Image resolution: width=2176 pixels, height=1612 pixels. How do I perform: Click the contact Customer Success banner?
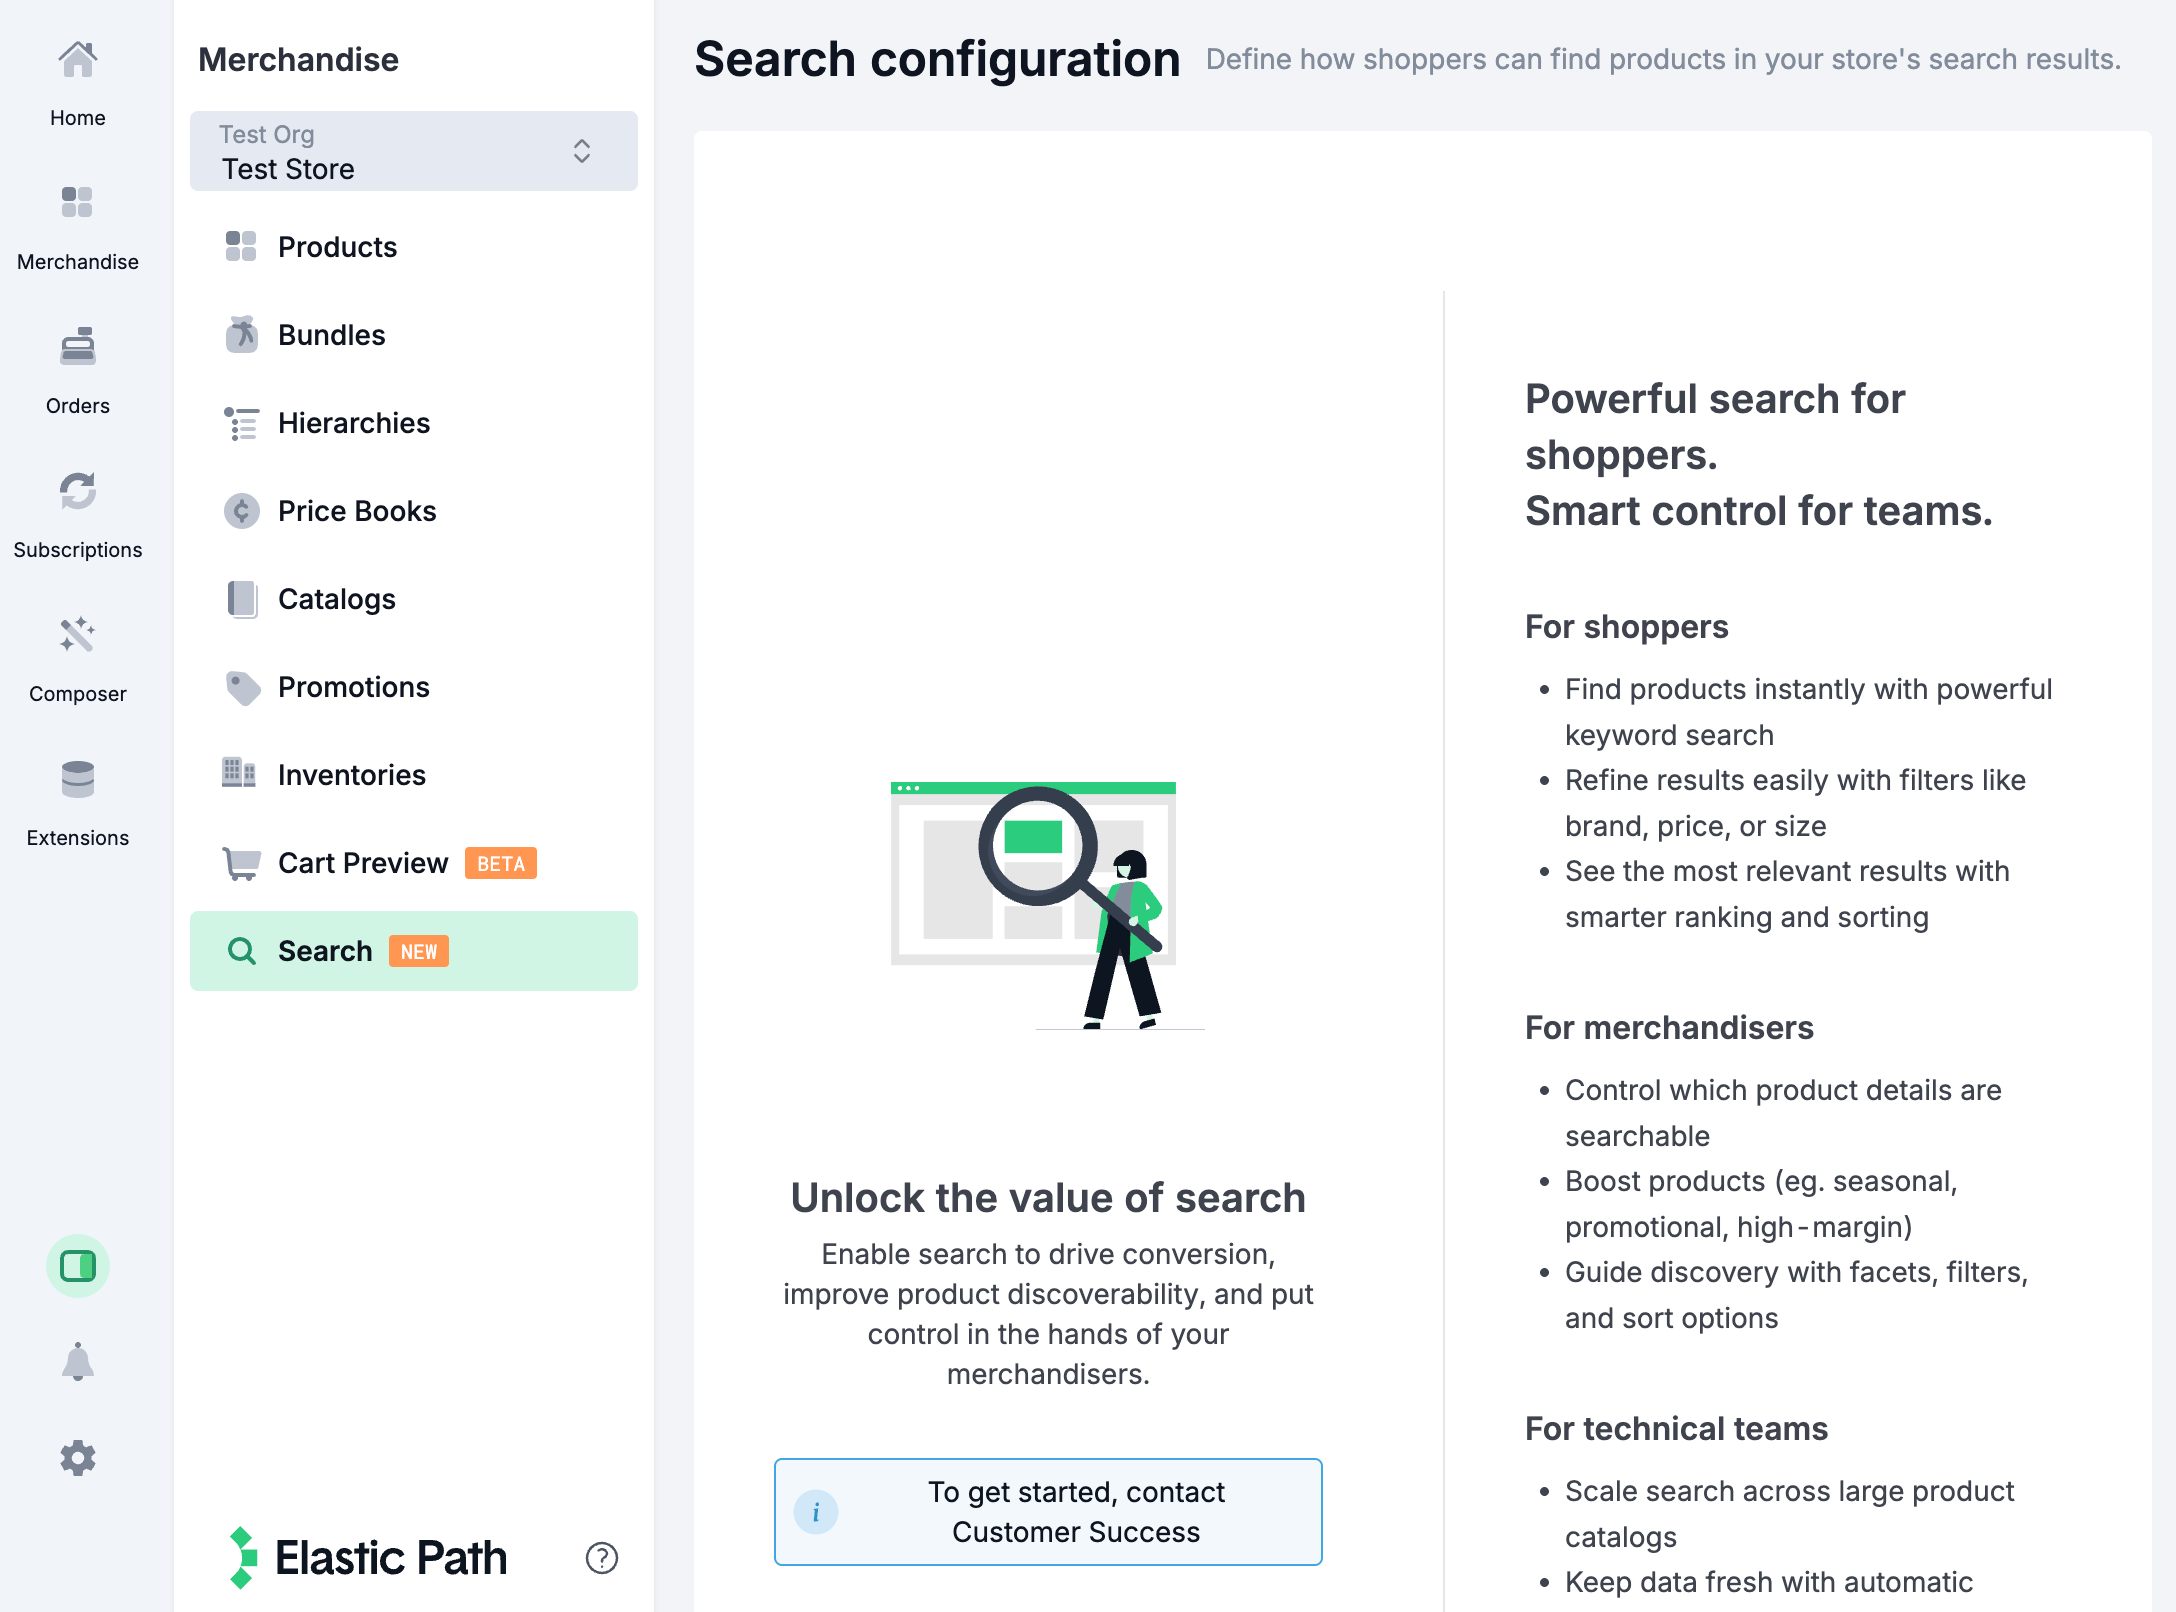point(1048,1511)
